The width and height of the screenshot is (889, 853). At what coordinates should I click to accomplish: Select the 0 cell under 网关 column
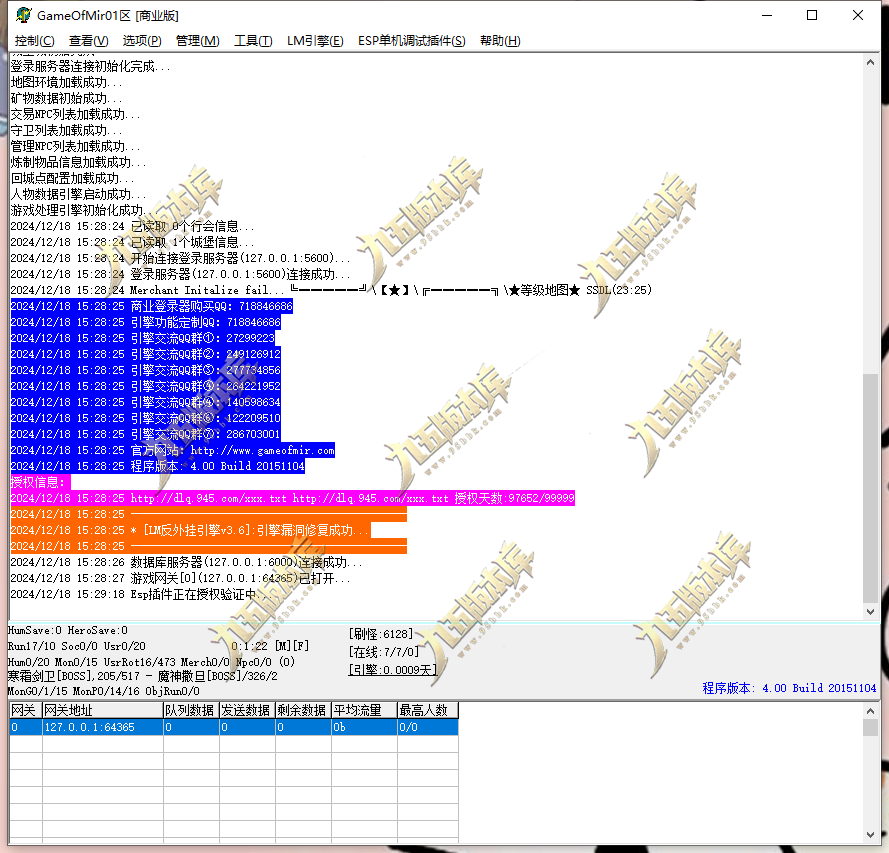[x=26, y=727]
